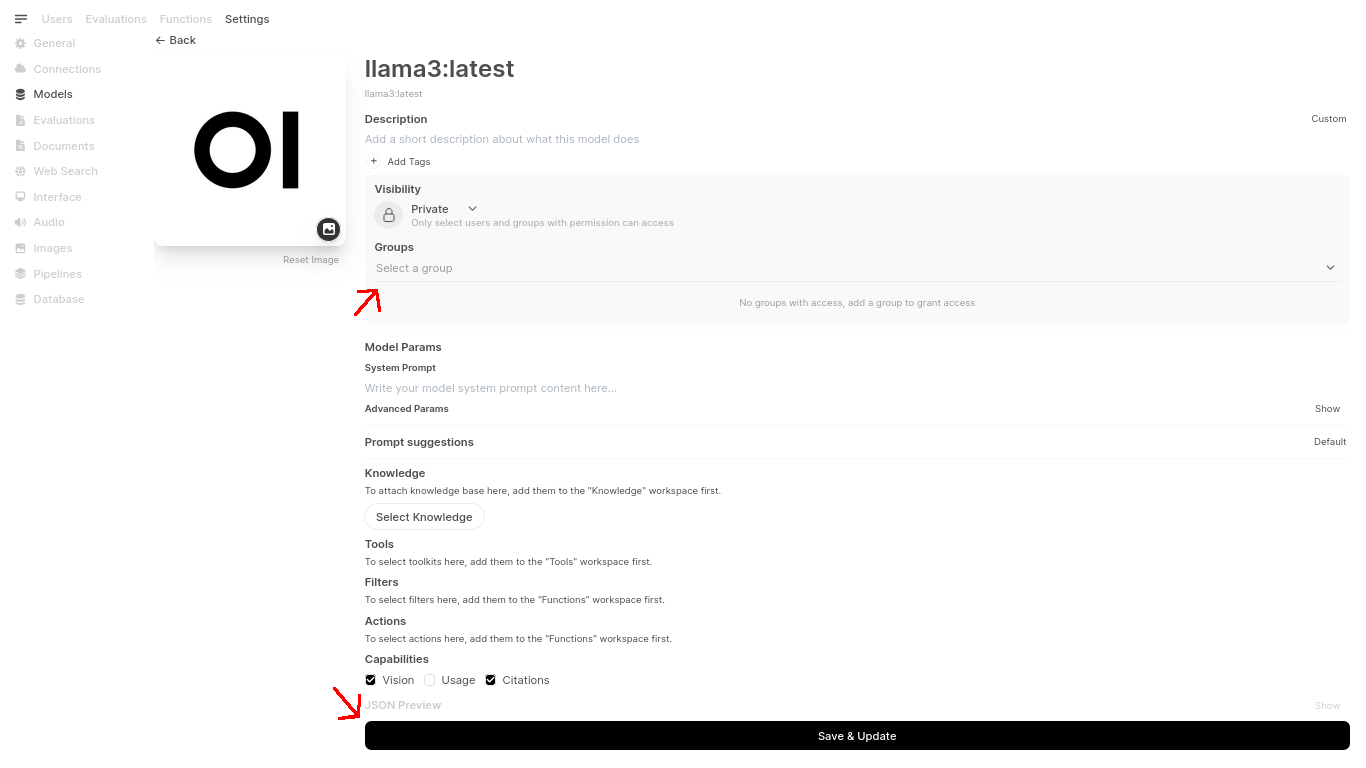Open the Evaluations top tab
The image size is (1366, 768).
pos(116,19)
